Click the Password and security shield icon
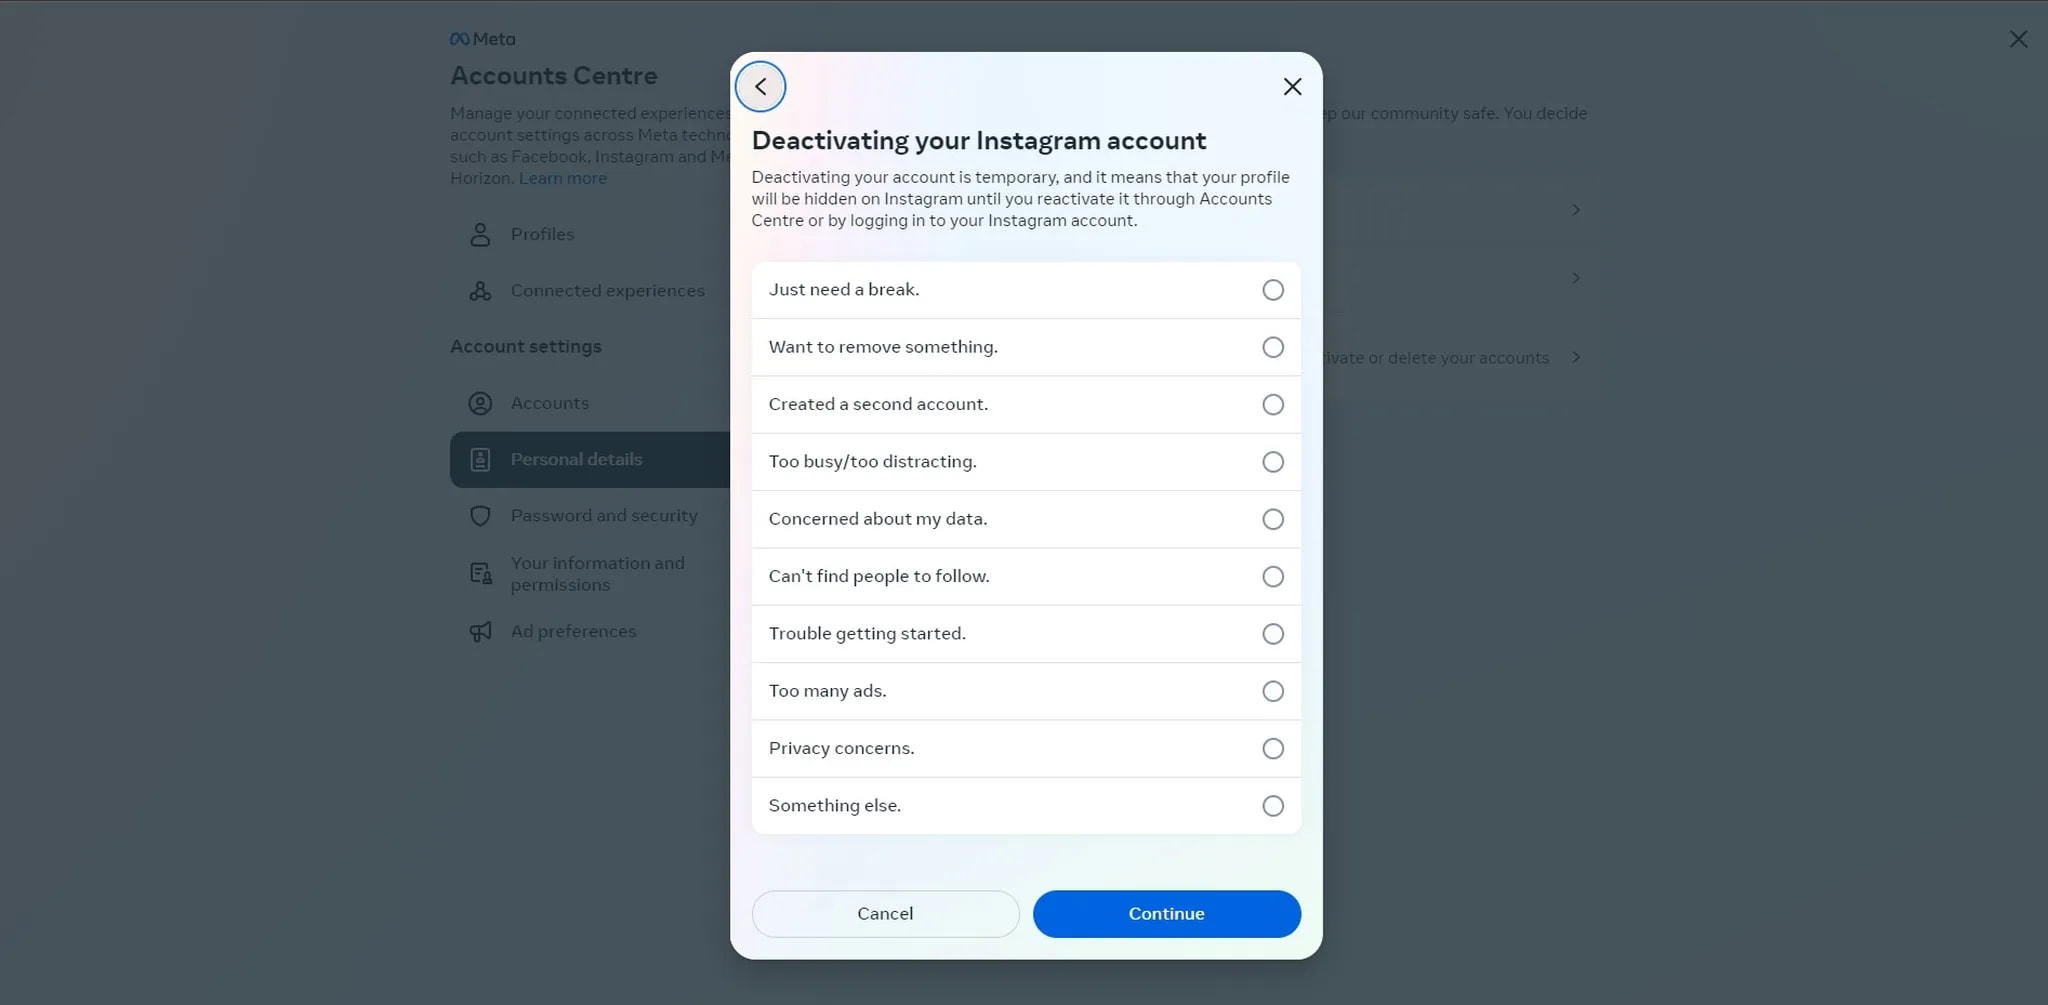The width and height of the screenshot is (2048, 1005). (x=480, y=516)
